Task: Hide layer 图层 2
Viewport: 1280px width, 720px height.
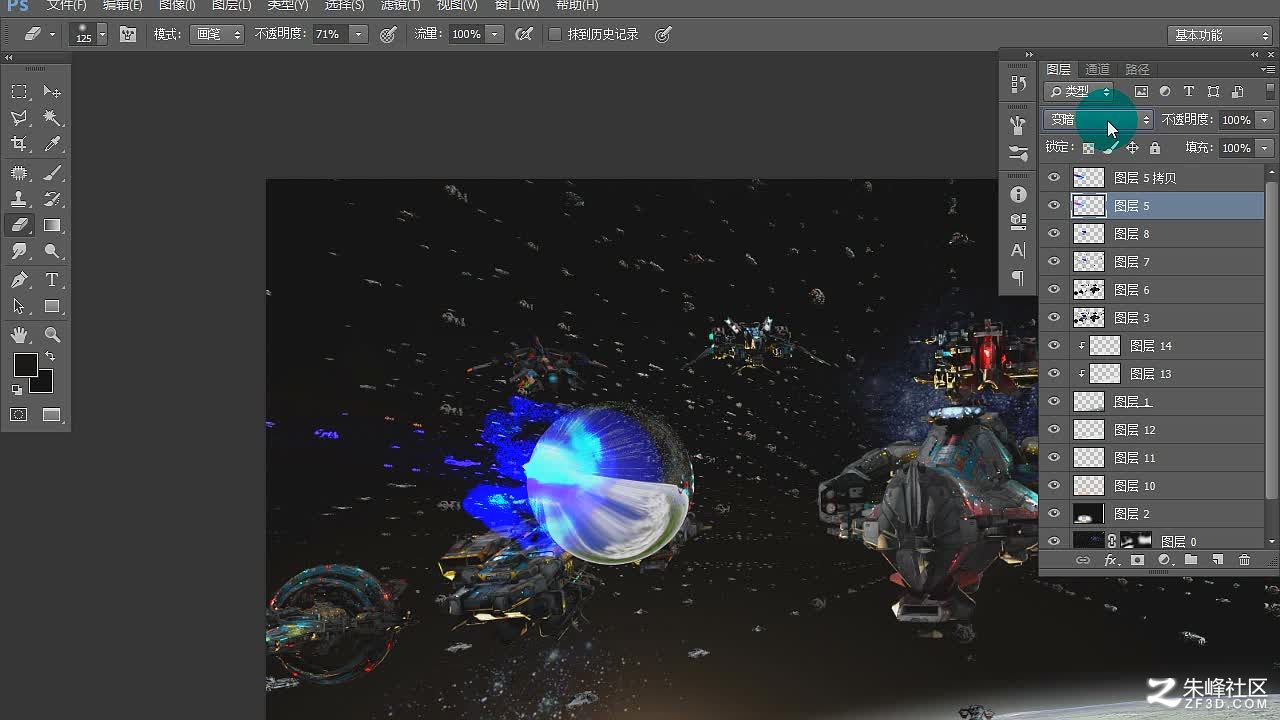Action: 1053,514
